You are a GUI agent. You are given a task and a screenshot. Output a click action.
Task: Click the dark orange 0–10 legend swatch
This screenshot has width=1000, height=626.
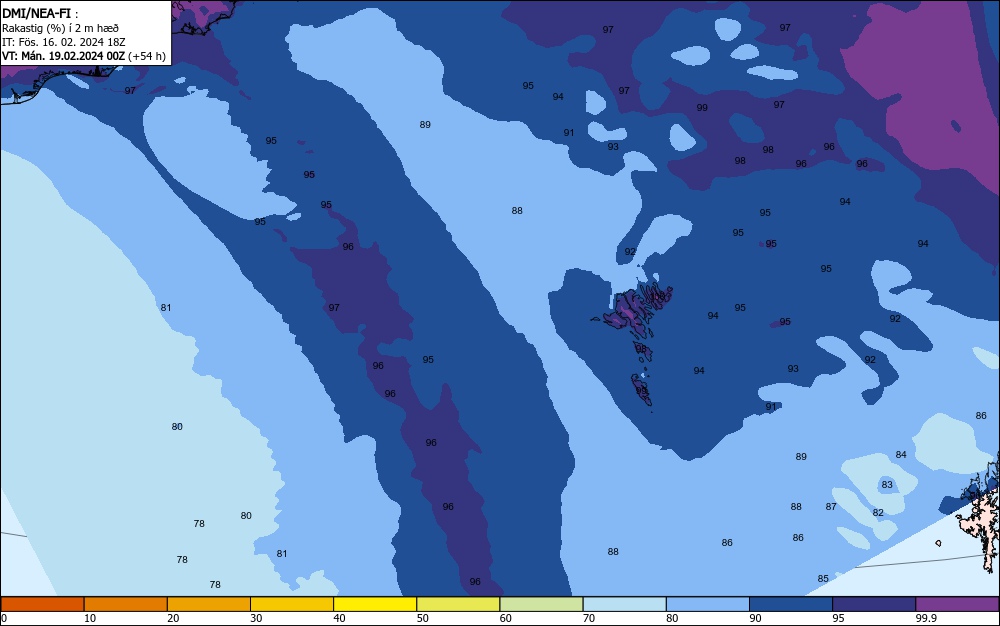click(x=42, y=604)
